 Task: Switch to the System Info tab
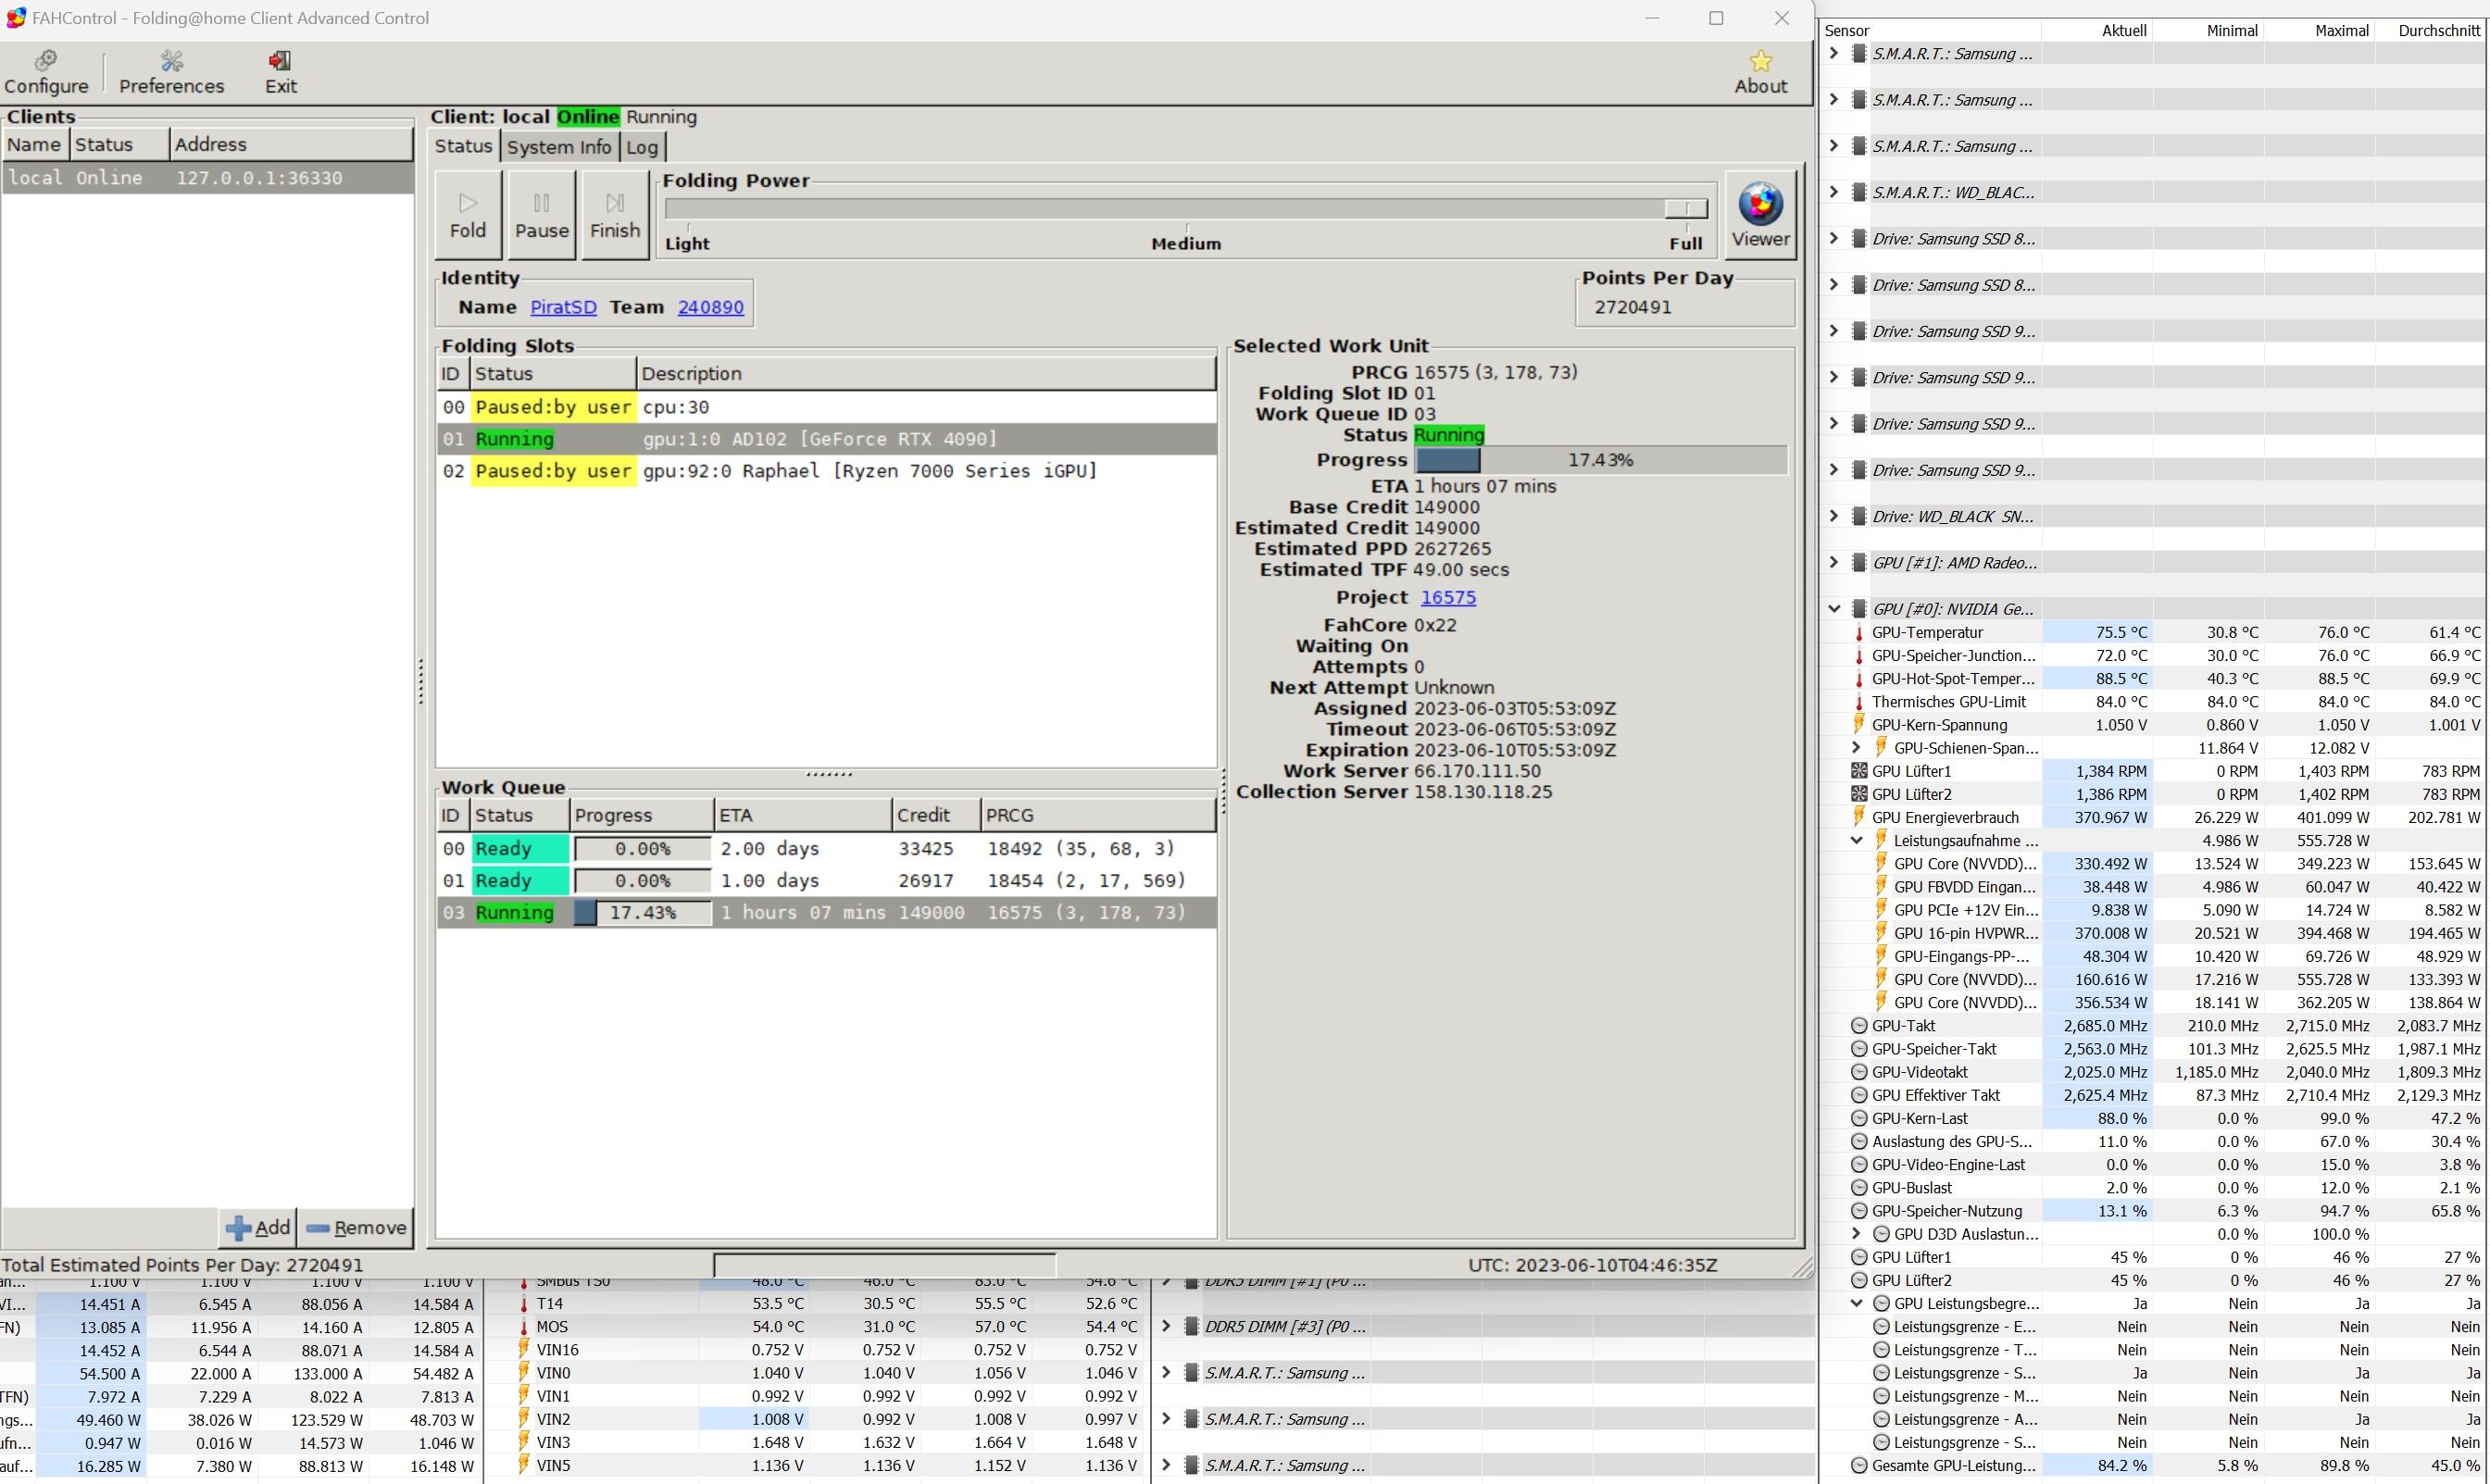pos(558,147)
